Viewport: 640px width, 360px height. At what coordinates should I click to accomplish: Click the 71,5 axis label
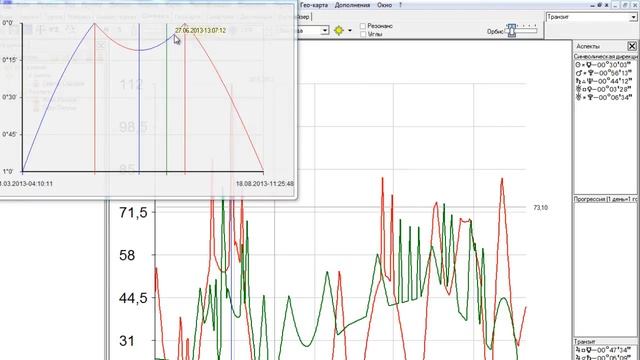pyautogui.click(x=133, y=213)
